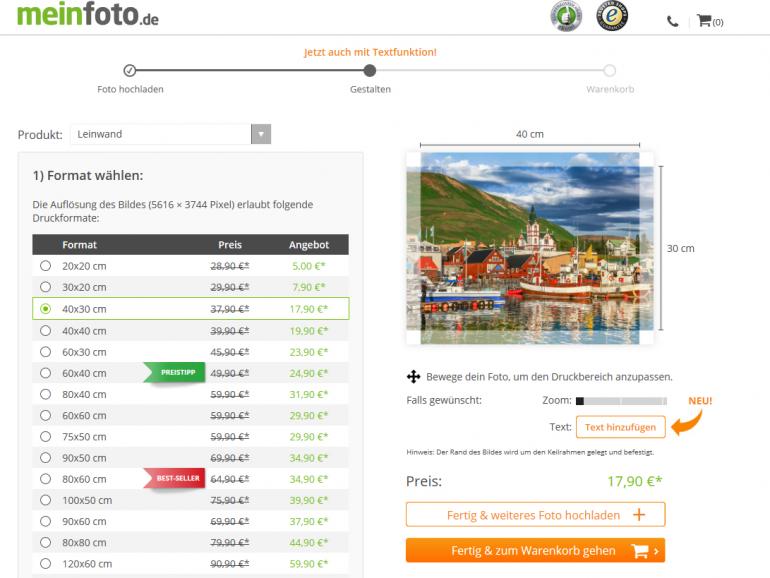The height and width of the screenshot is (578, 770).
Task: Select the 20x20 cm format radio button
Action: click(x=45, y=266)
